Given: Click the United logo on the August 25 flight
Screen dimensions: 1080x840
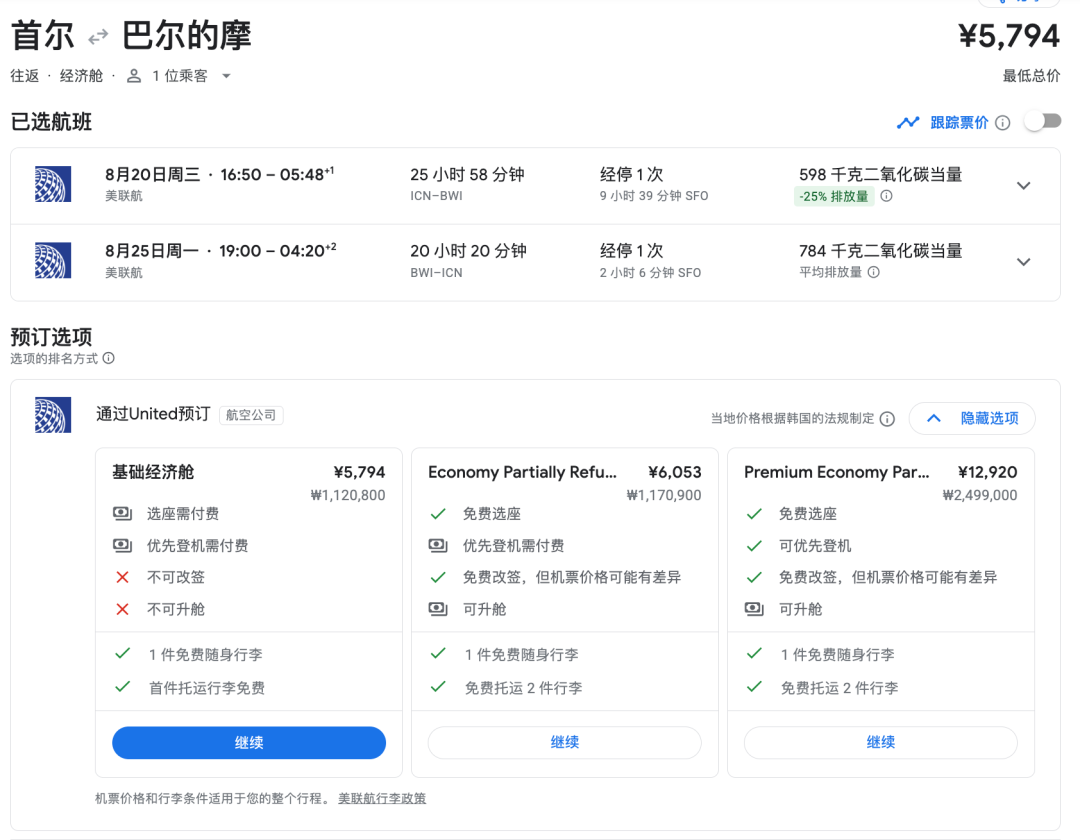Looking at the screenshot, I should tap(52, 261).
